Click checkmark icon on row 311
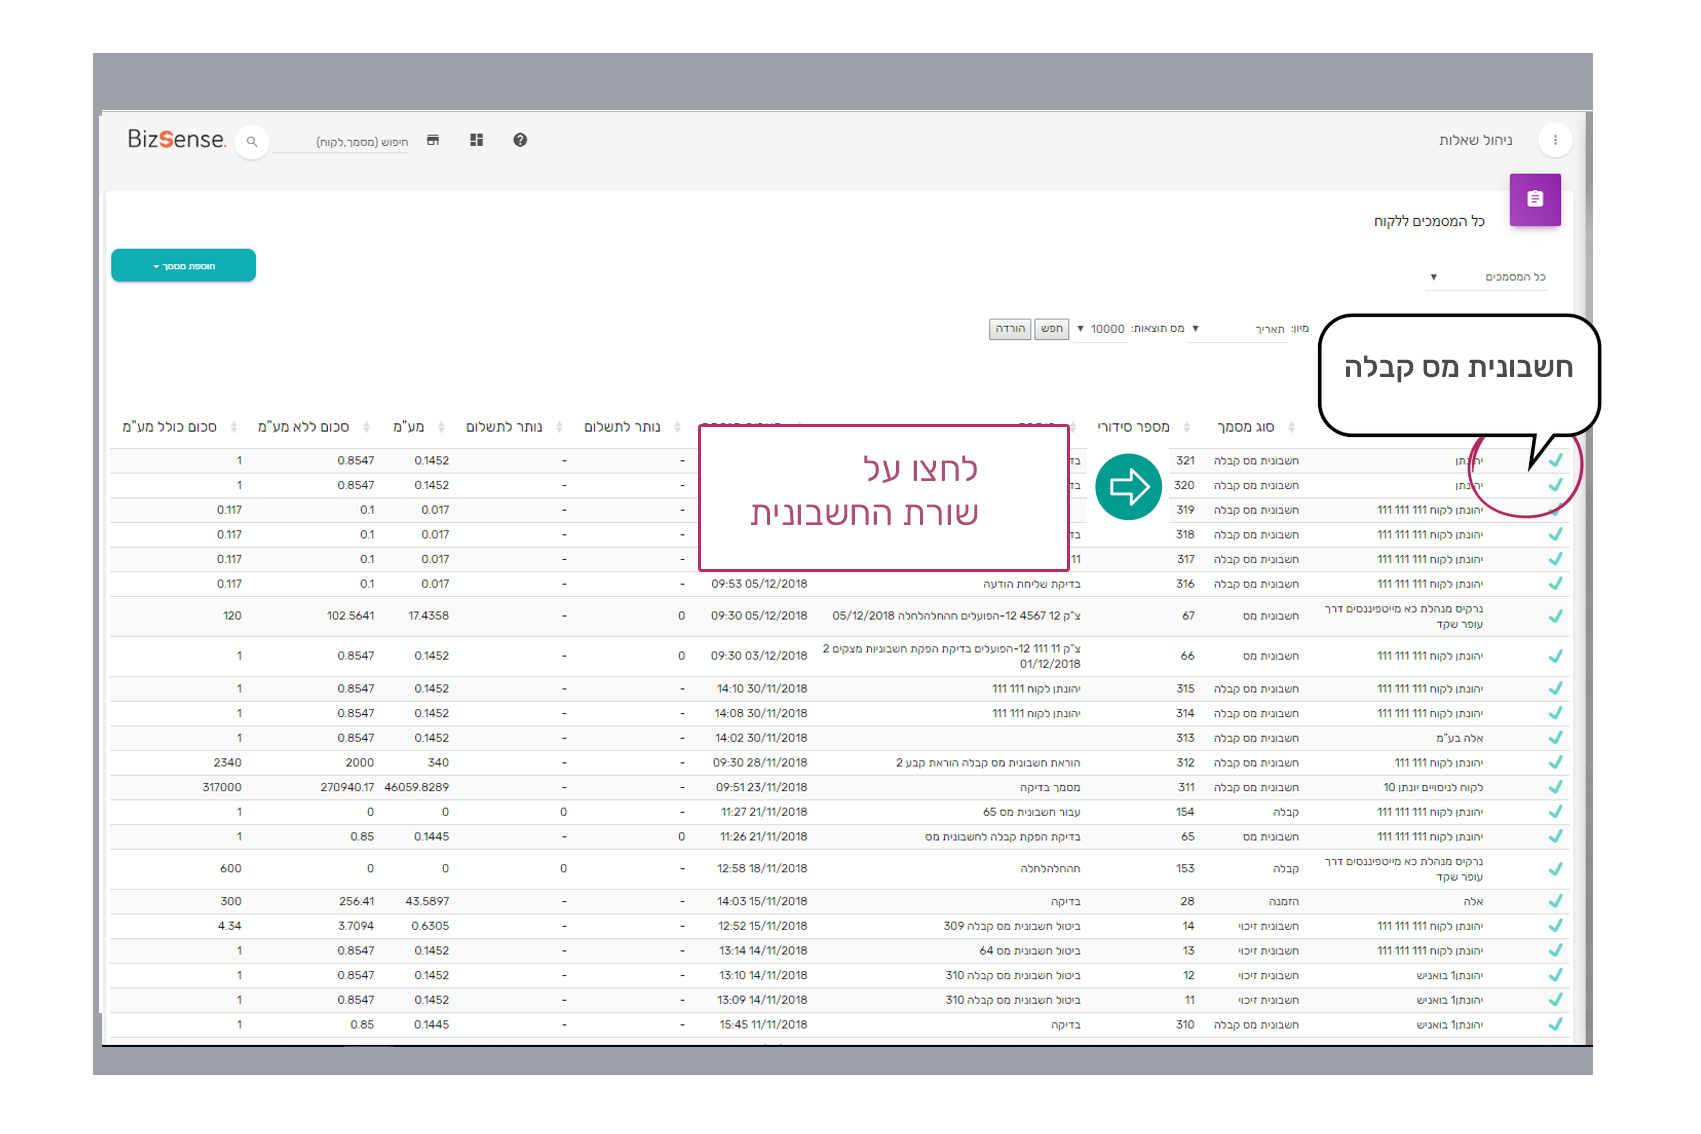This screenshot has height=1134, width=1701. pyautogui.click(x=1555, y=787)
